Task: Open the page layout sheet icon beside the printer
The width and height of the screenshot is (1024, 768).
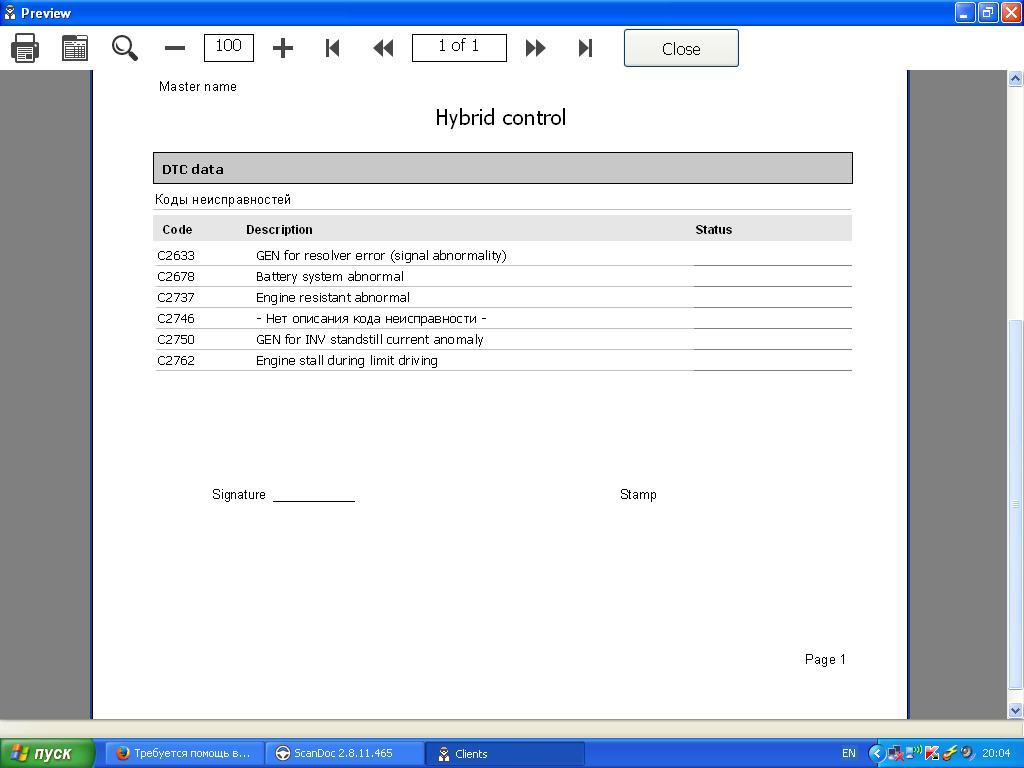Action: tap(74, 48)
